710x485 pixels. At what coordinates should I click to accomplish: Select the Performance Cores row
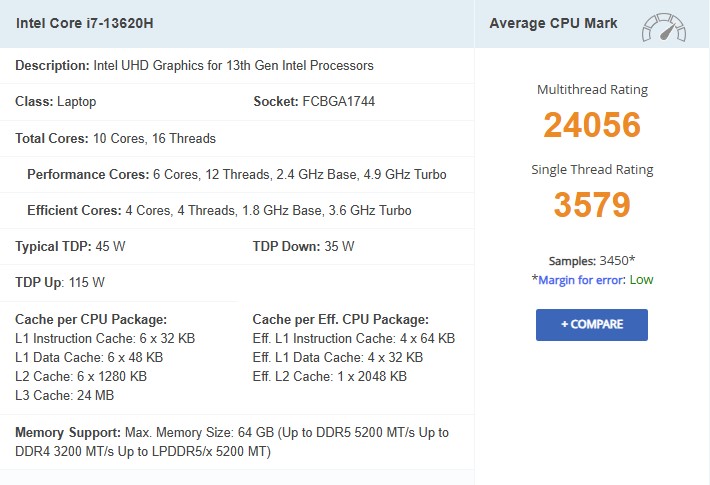[x=236, y=174]
